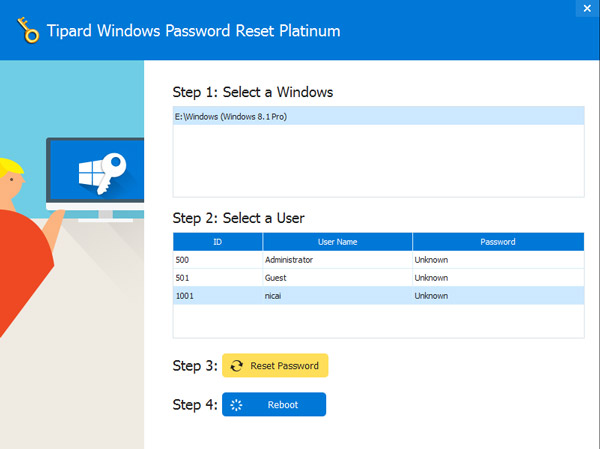Click the golden key logo icon
This screenshot has width=600, height=449.
[x=28, y=30]
